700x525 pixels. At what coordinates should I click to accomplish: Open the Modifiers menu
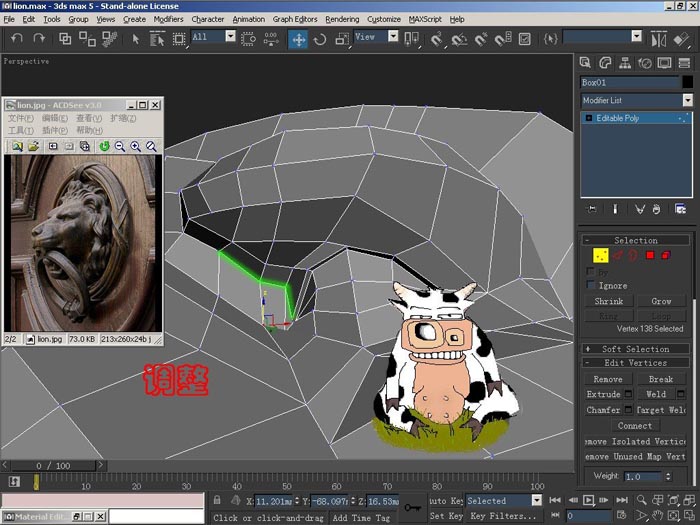[168, 19]
